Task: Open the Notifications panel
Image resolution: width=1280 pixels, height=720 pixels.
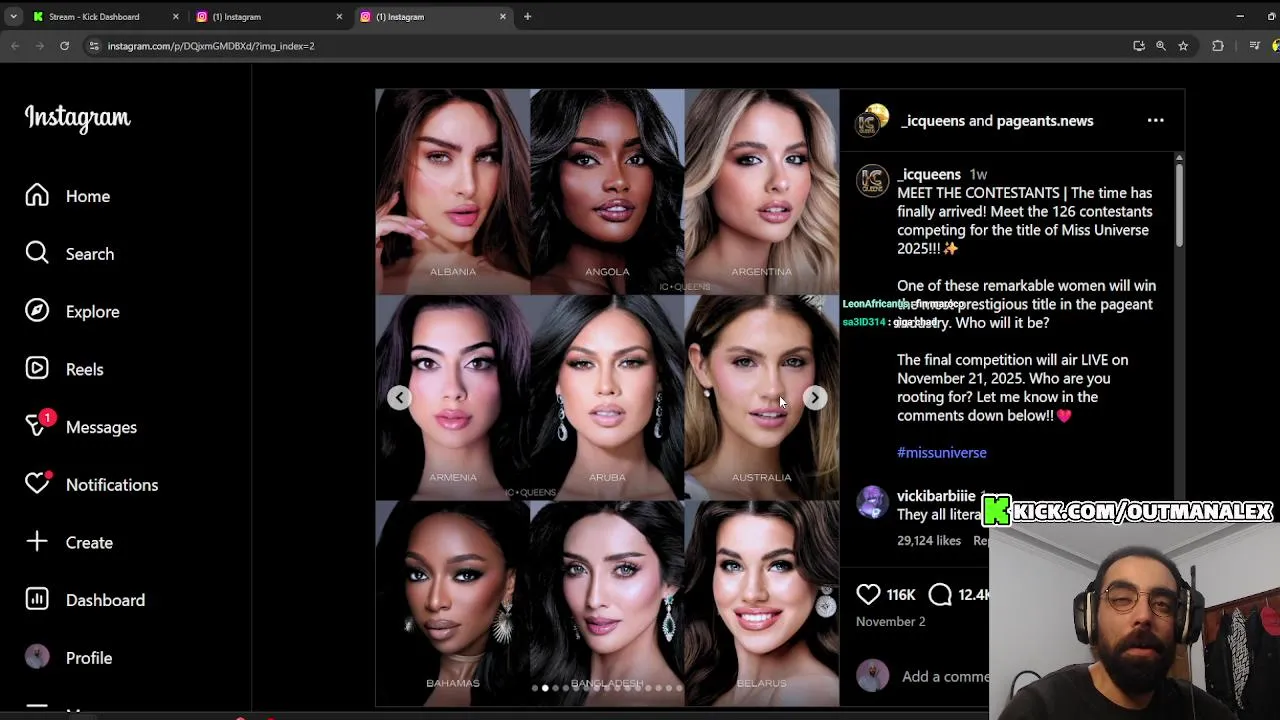Action: pyautogui.click(x=92, y=485)
